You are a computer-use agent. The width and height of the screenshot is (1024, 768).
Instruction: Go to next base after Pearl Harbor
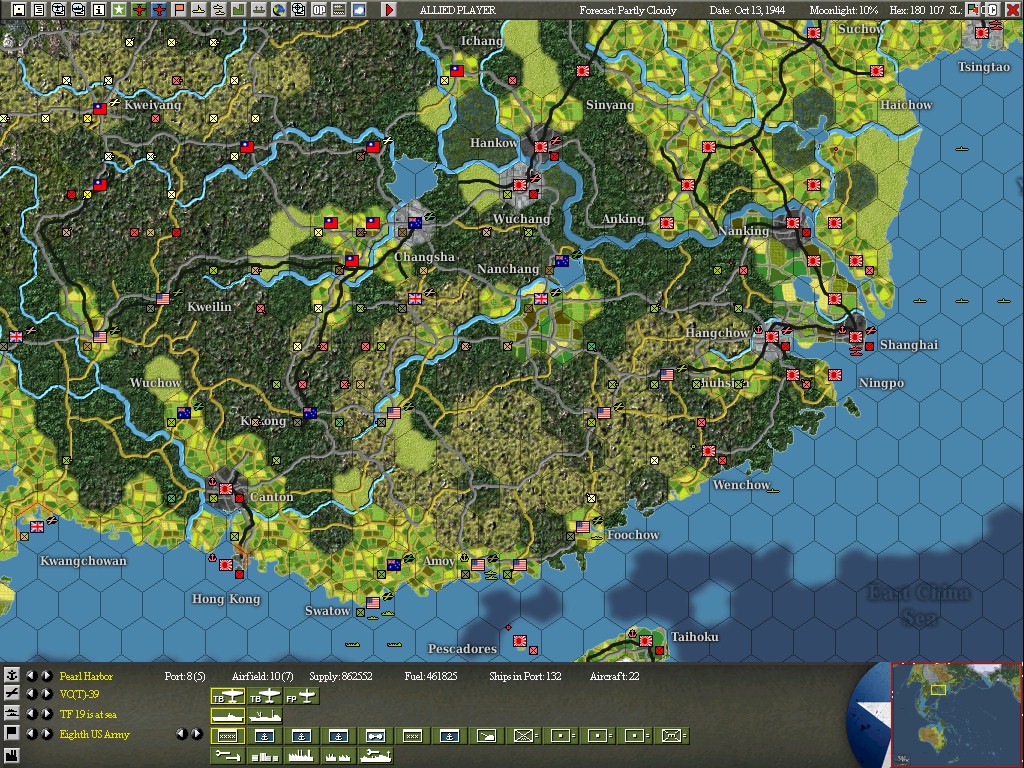46,675
